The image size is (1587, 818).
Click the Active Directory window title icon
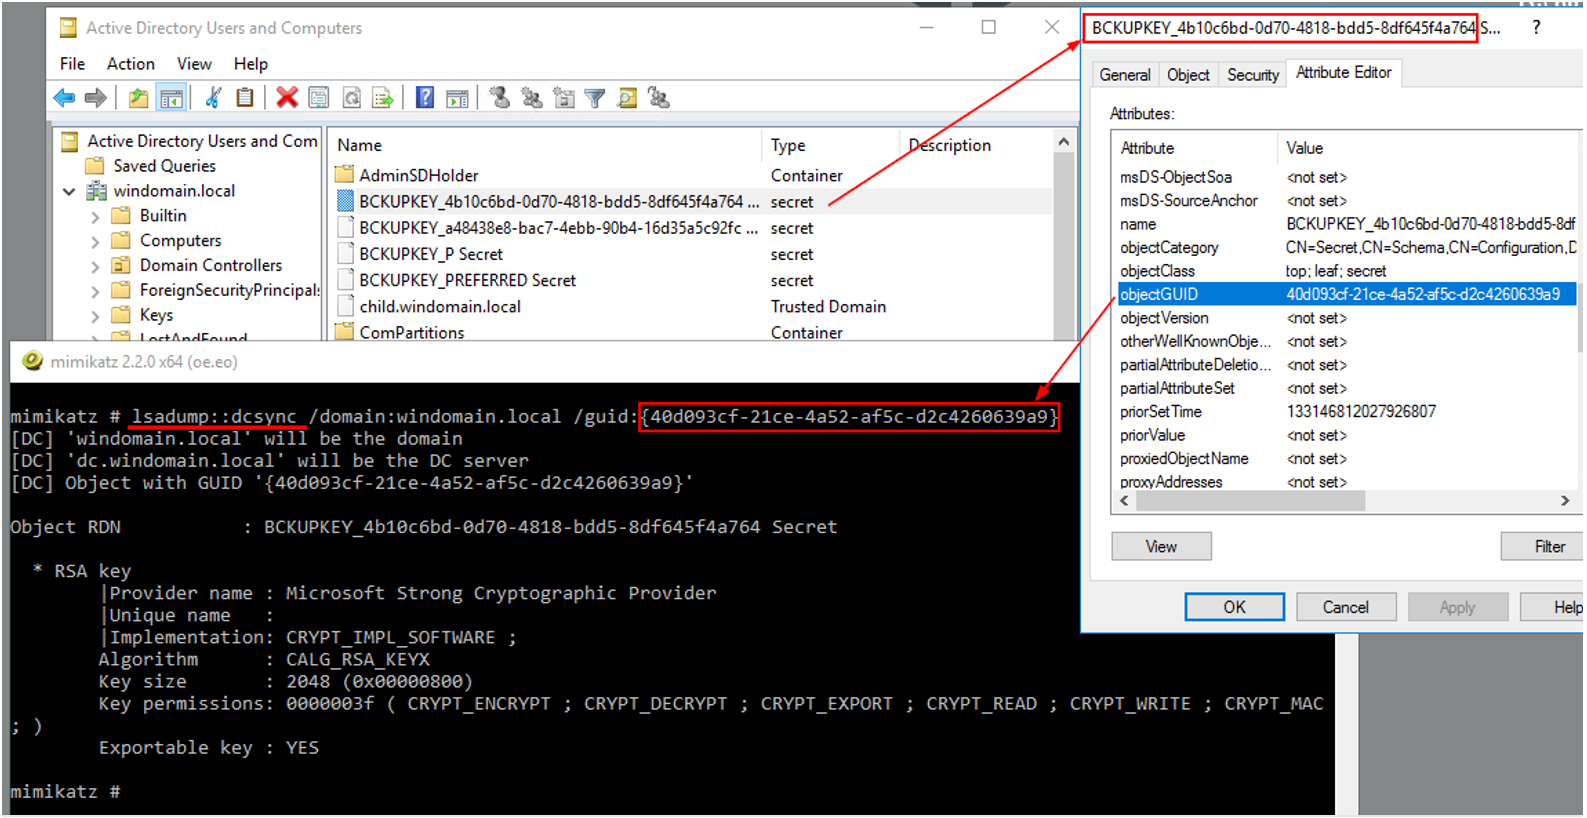tap(68, 28)
